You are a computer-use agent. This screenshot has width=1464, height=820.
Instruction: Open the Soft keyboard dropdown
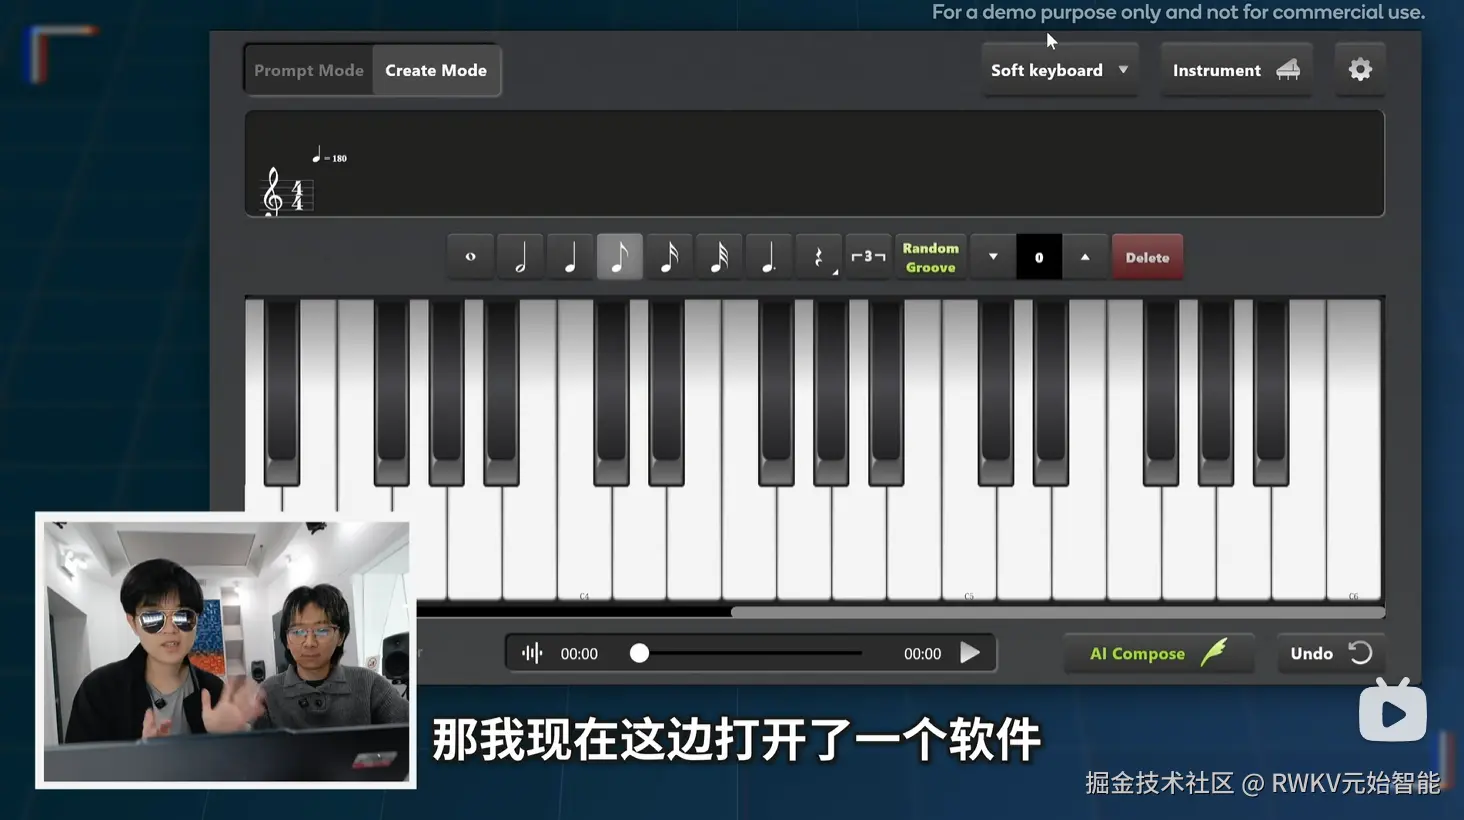1059,69
